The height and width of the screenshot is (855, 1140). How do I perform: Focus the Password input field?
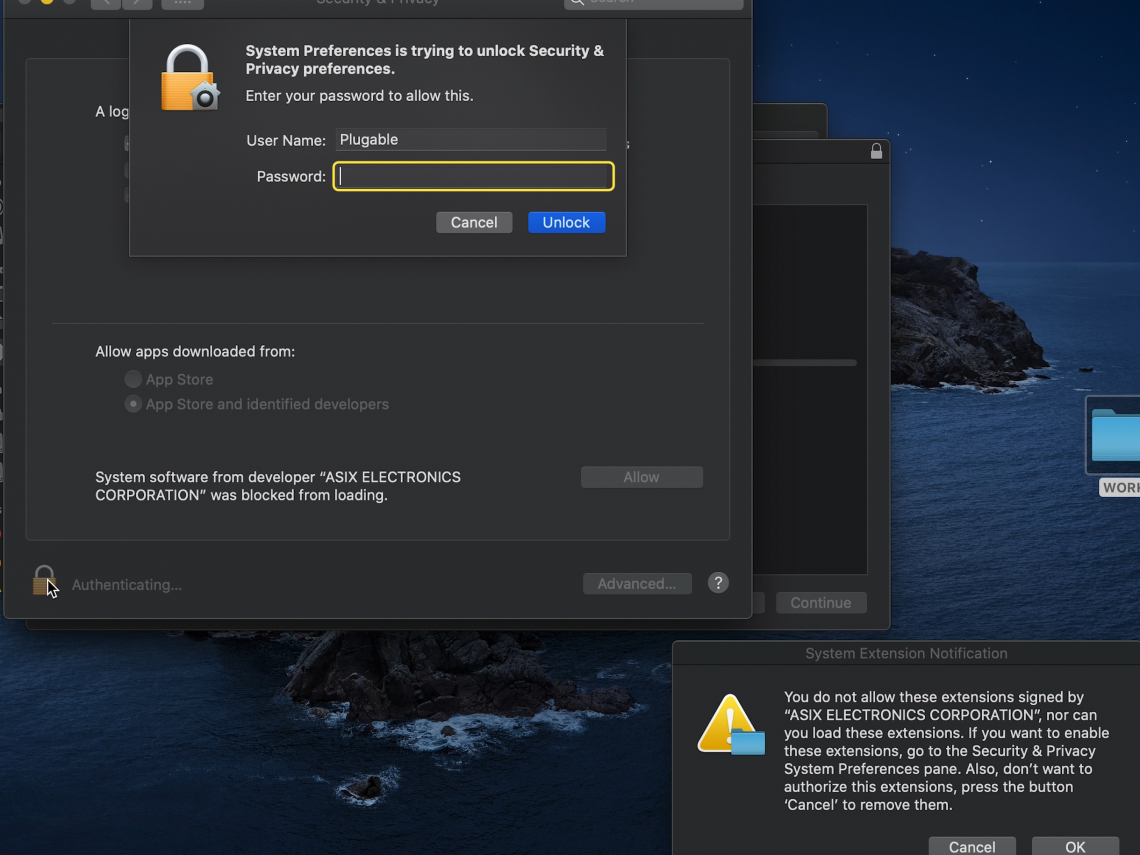pyautogui.click(x=473, y=177)
